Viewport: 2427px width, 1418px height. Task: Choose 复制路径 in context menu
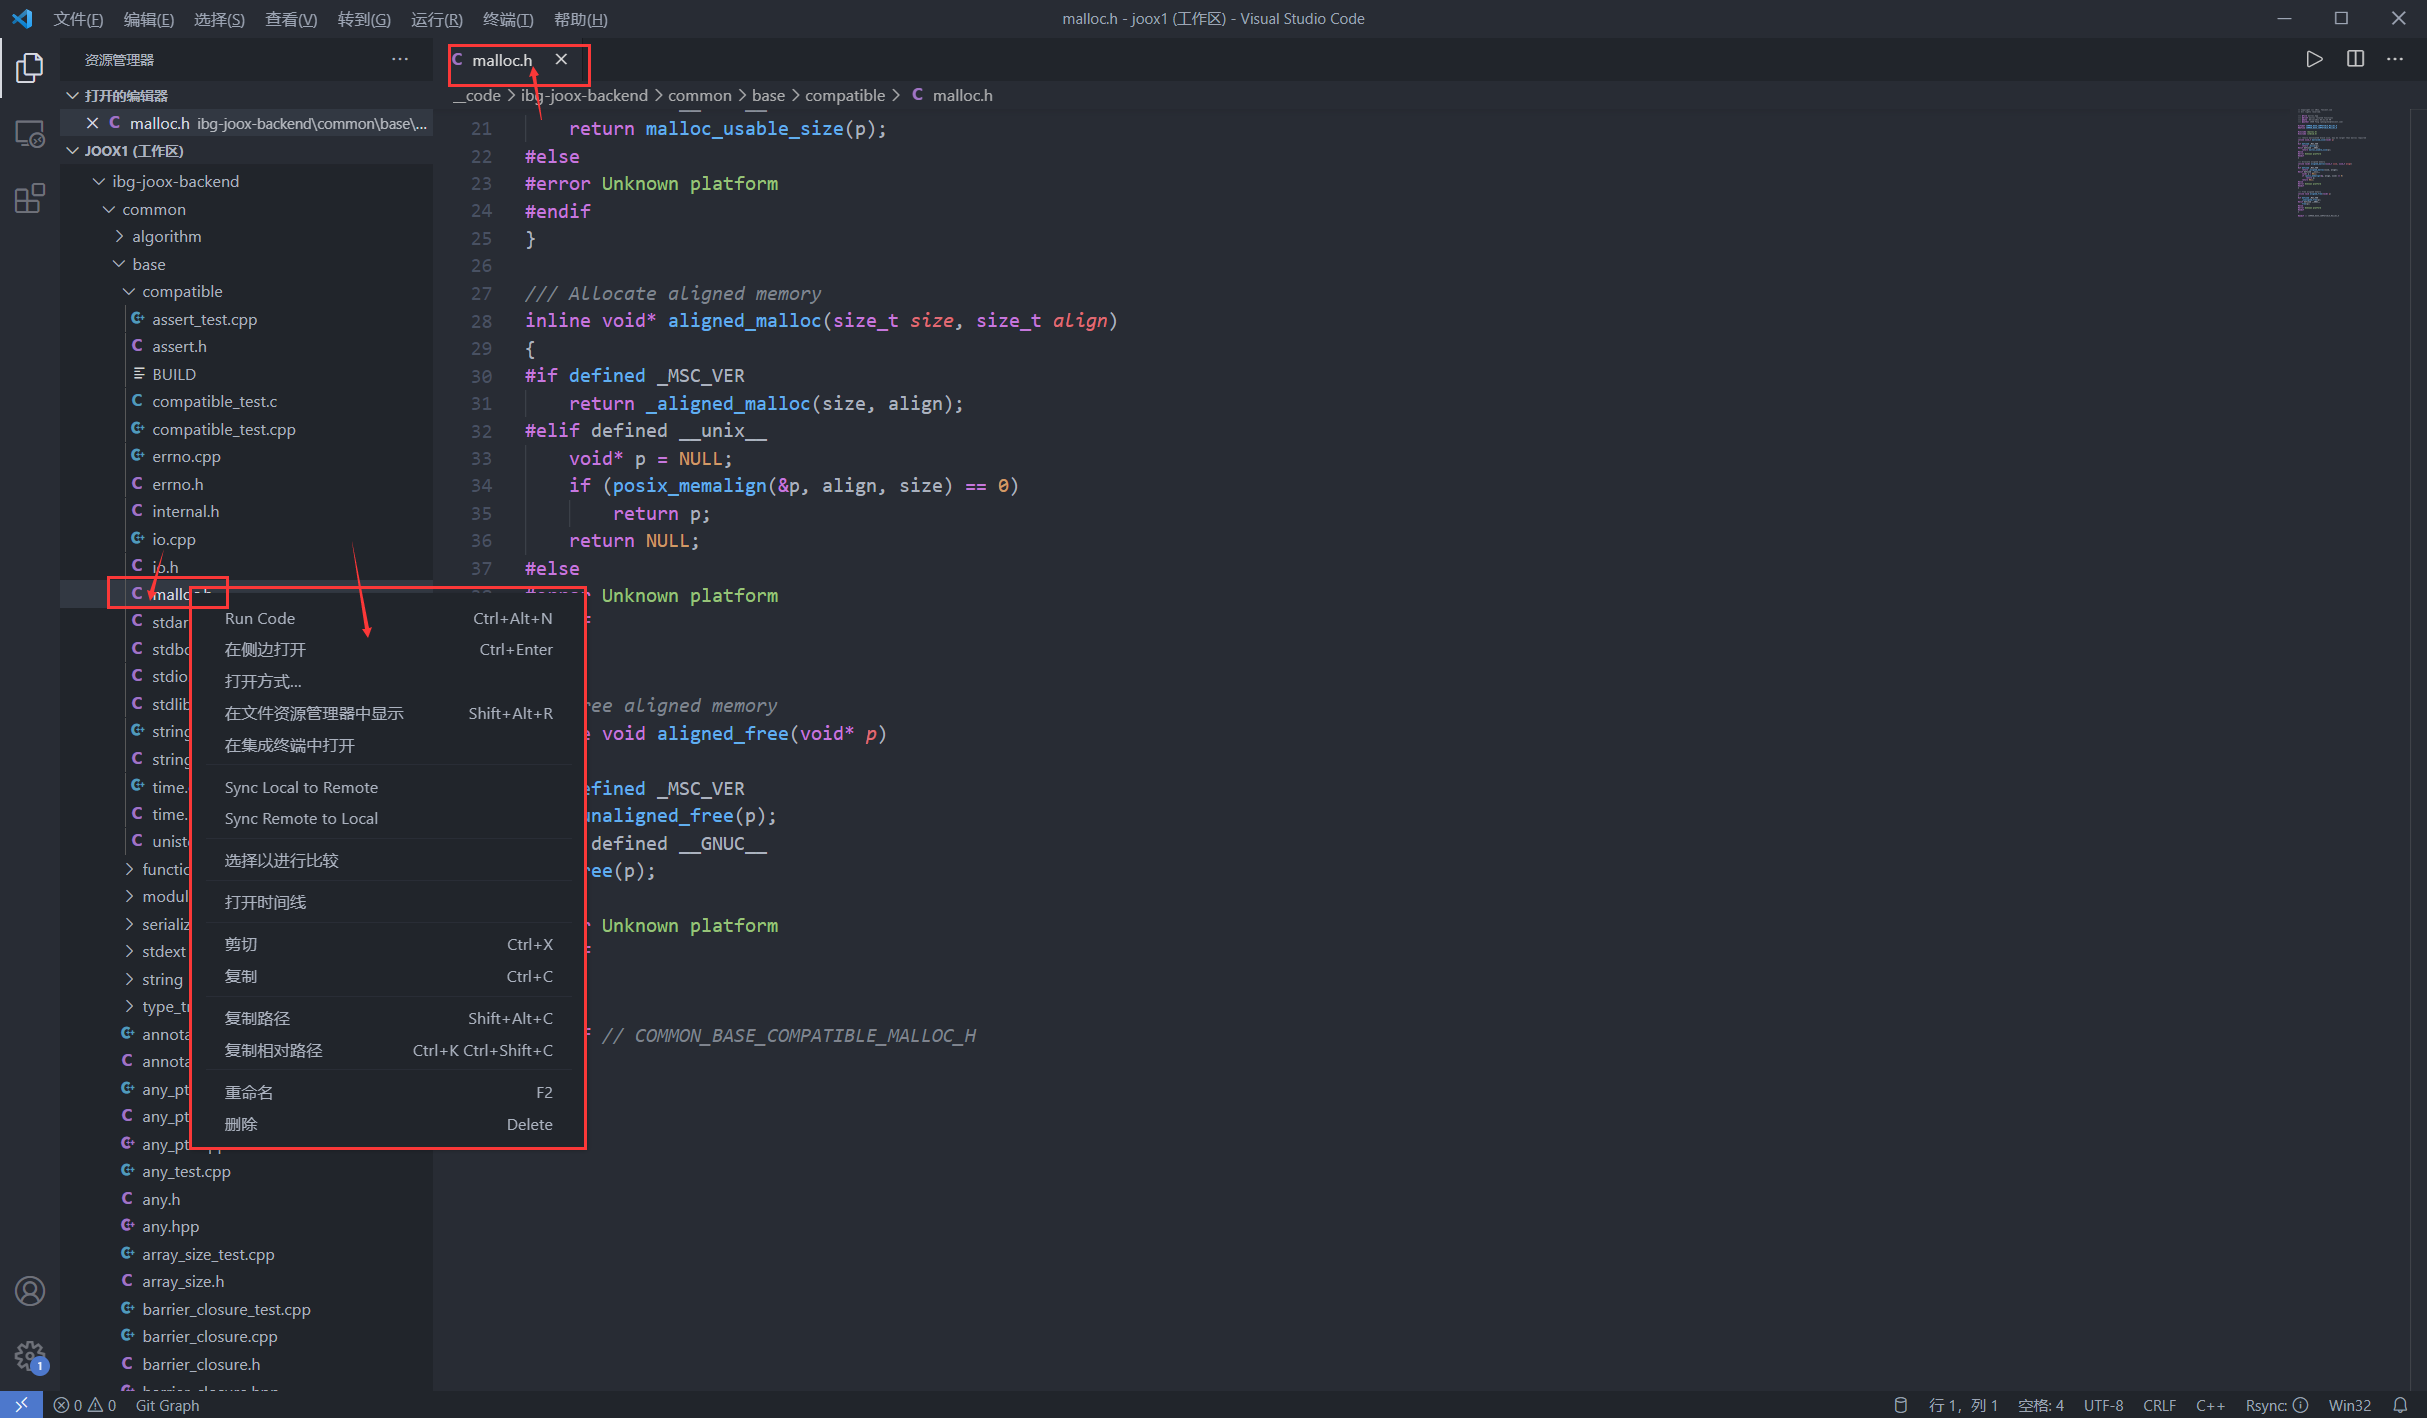point(257,1018)
